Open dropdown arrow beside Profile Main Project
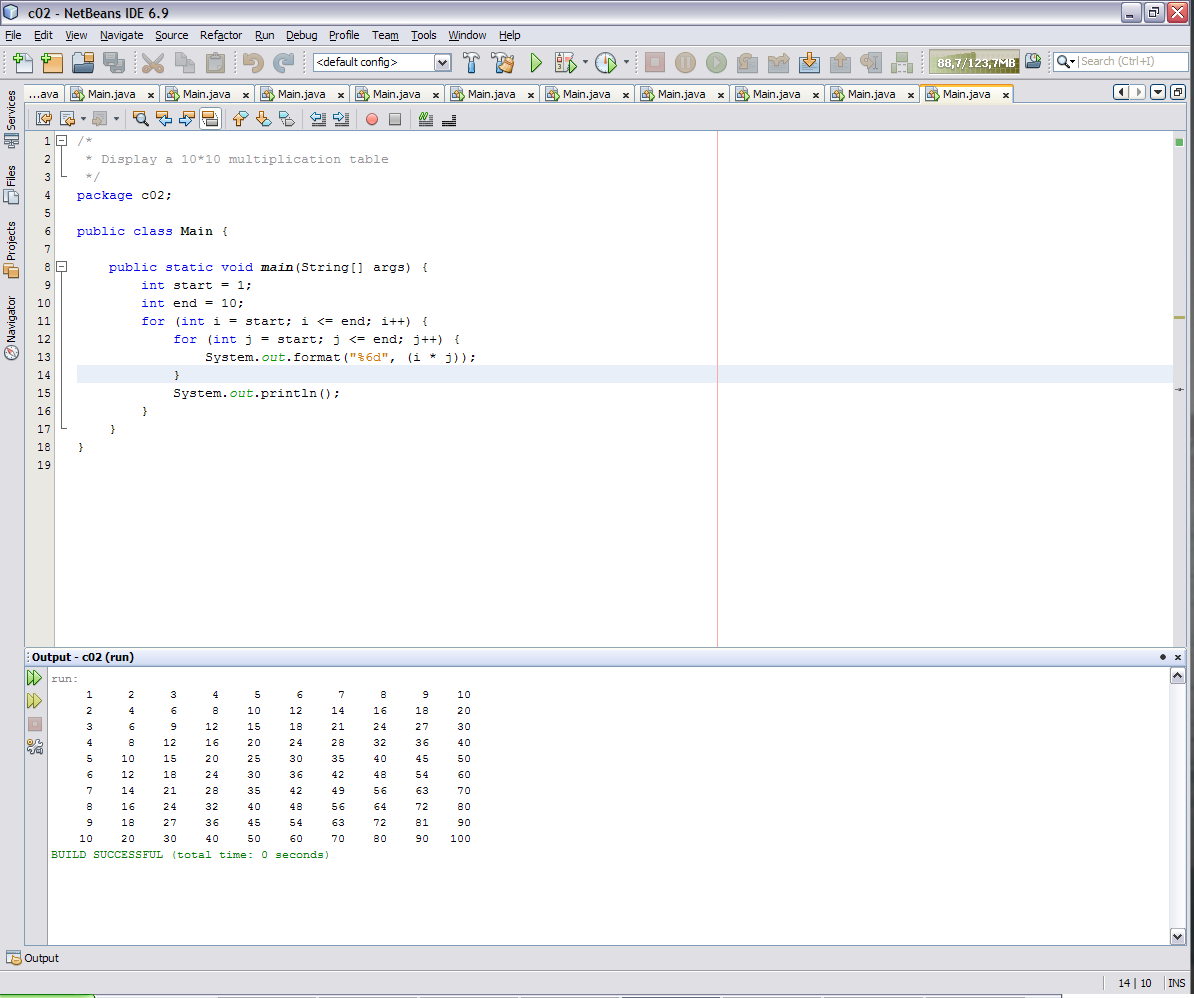 626,62
